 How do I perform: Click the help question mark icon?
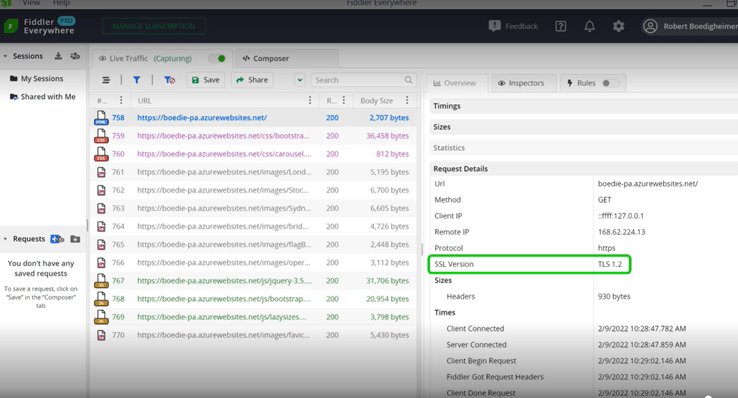[x=561, y=26]
